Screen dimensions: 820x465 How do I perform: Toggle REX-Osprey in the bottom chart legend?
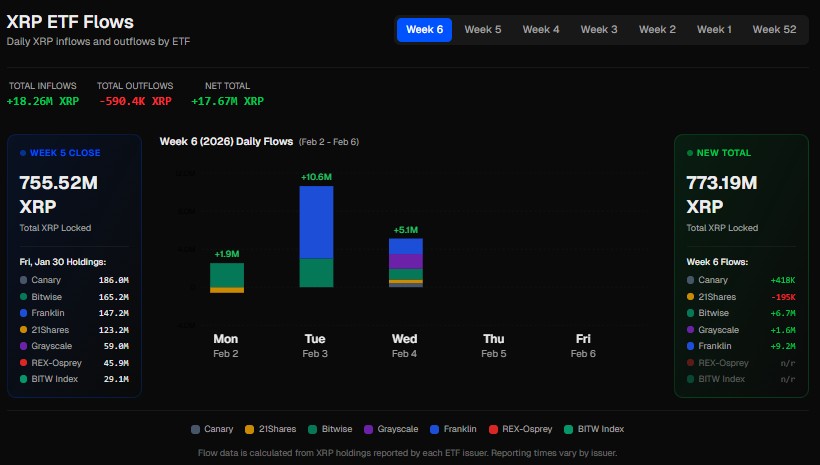tap(520, 429)
